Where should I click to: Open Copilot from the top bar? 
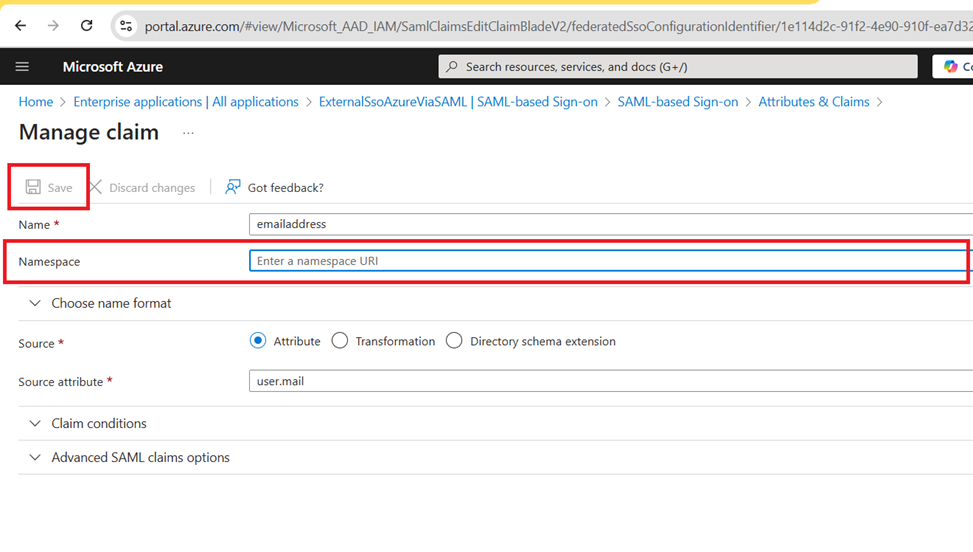(x=953, y=66)
